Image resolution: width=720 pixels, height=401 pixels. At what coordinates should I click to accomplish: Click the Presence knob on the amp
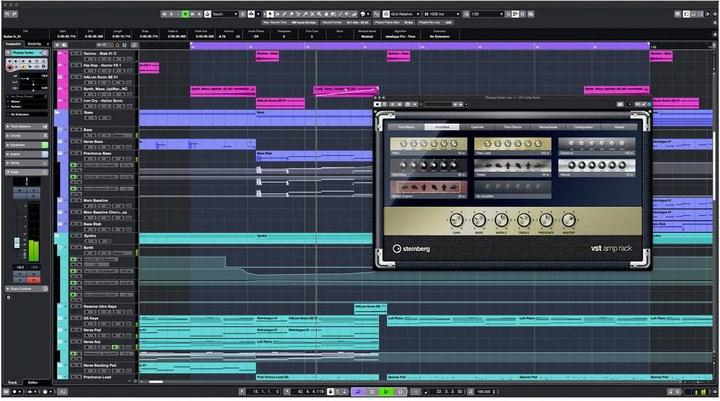pos(546,220)
